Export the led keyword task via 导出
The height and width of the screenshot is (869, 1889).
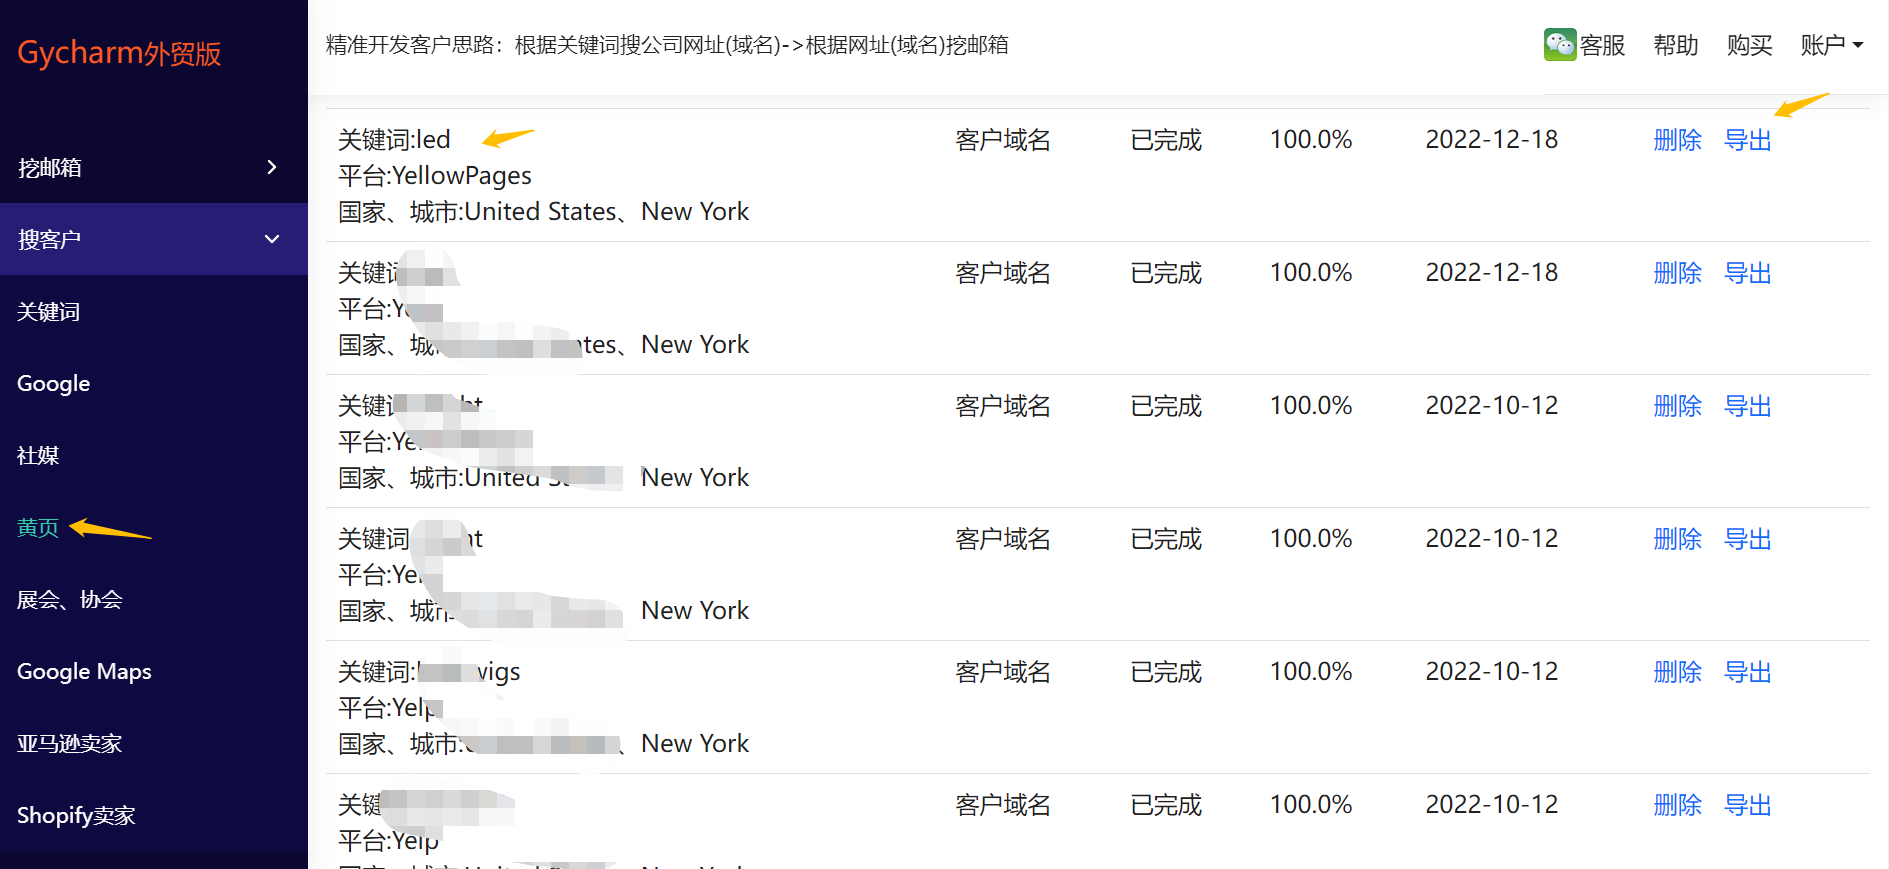click(x=1748, y=140)
